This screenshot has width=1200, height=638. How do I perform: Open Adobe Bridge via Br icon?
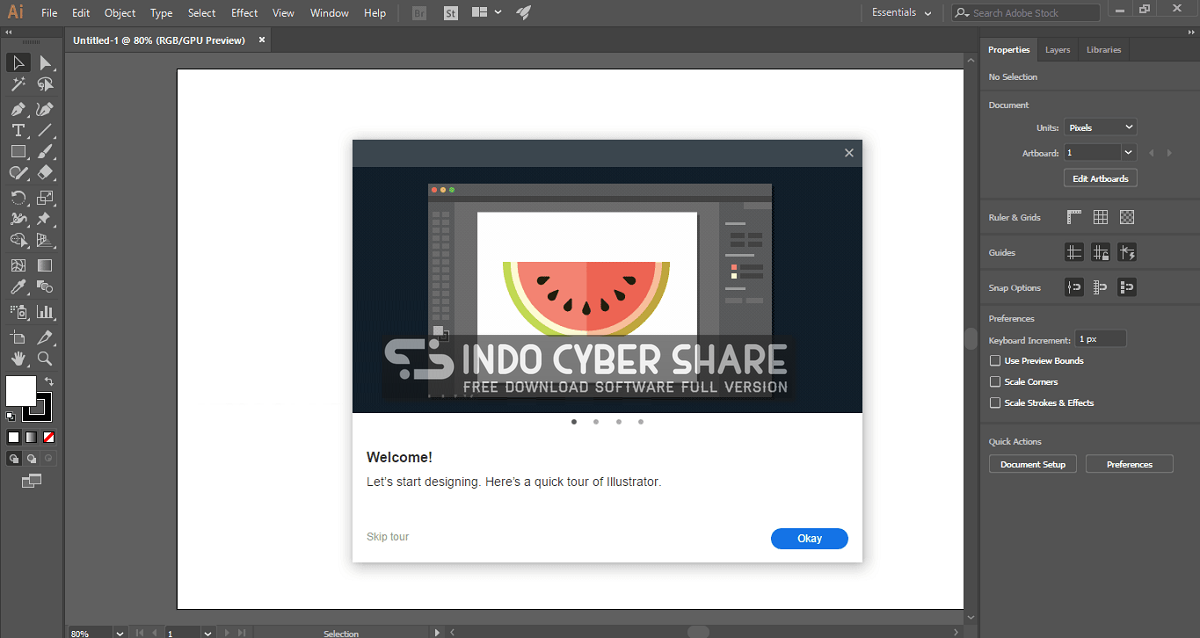(421, 13)
